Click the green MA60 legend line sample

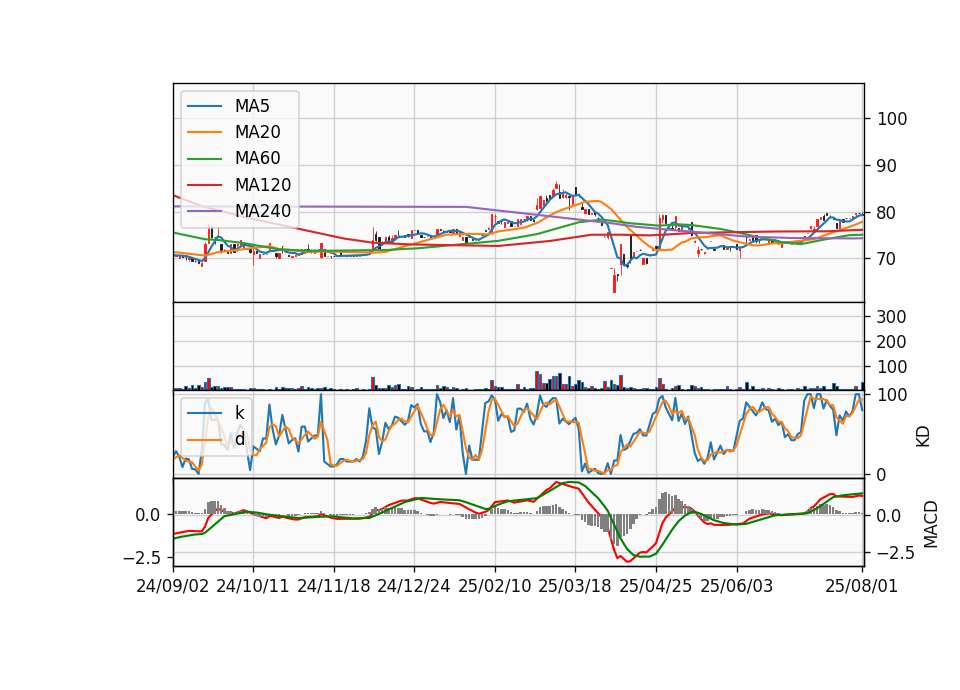pyautogui.click(x=204, y=159)
